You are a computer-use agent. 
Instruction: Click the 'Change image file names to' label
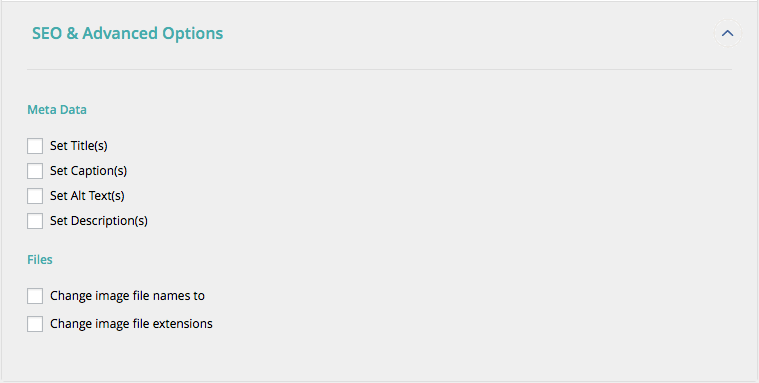pyautogui.click(x=127, y=296)
